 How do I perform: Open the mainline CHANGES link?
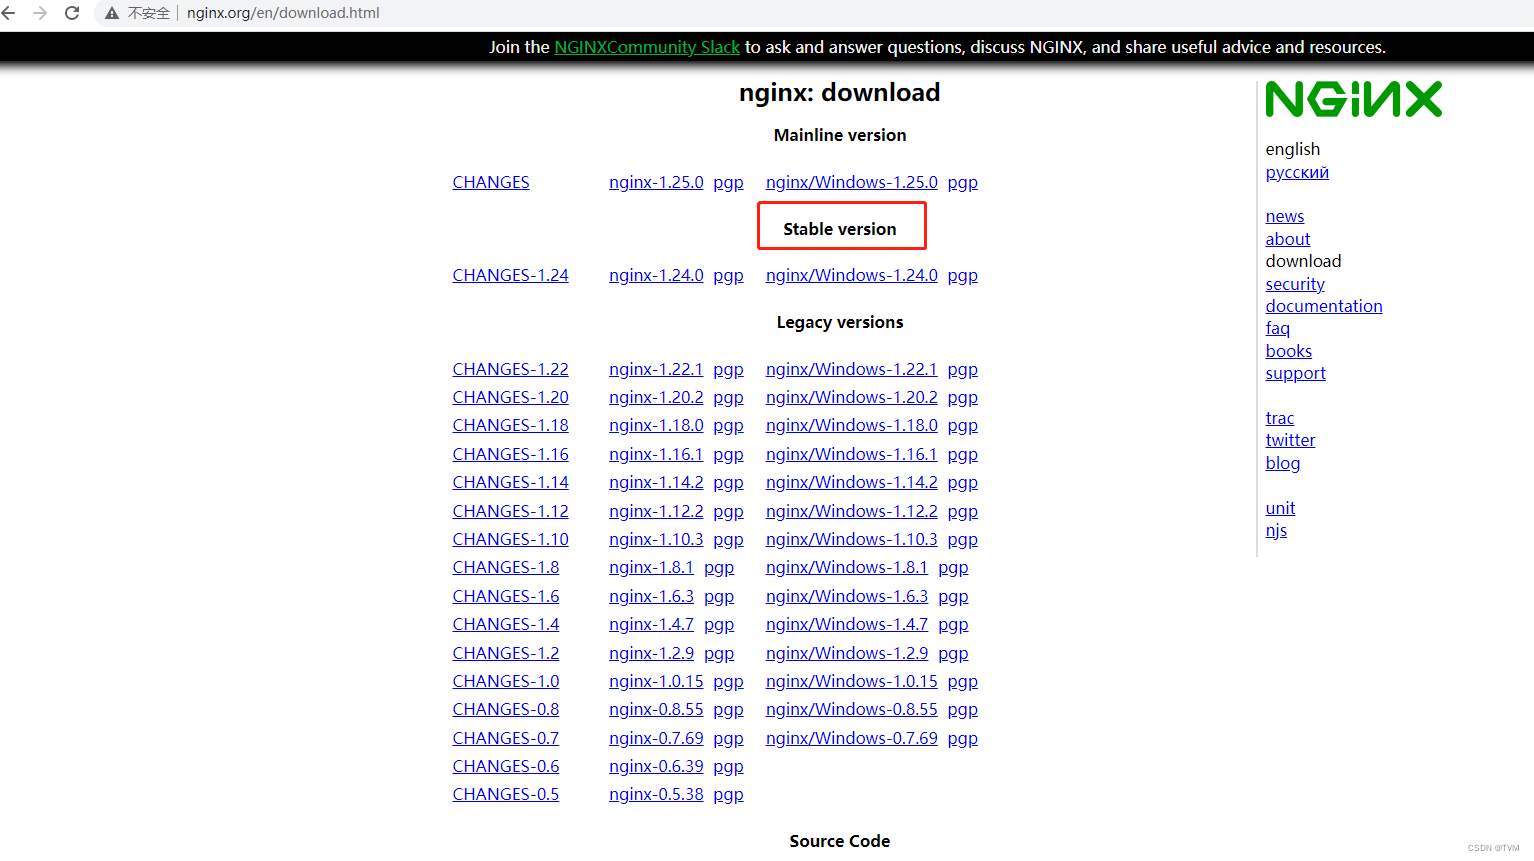tap(491, 182)
